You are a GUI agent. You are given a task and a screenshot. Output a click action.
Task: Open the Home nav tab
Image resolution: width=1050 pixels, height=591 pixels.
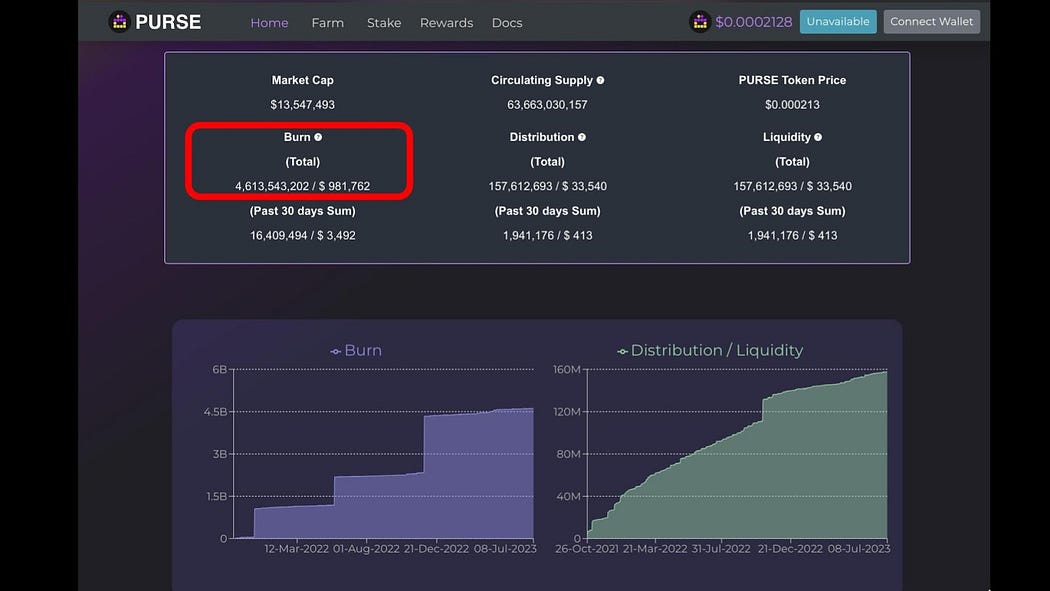(x=269, y=22)
